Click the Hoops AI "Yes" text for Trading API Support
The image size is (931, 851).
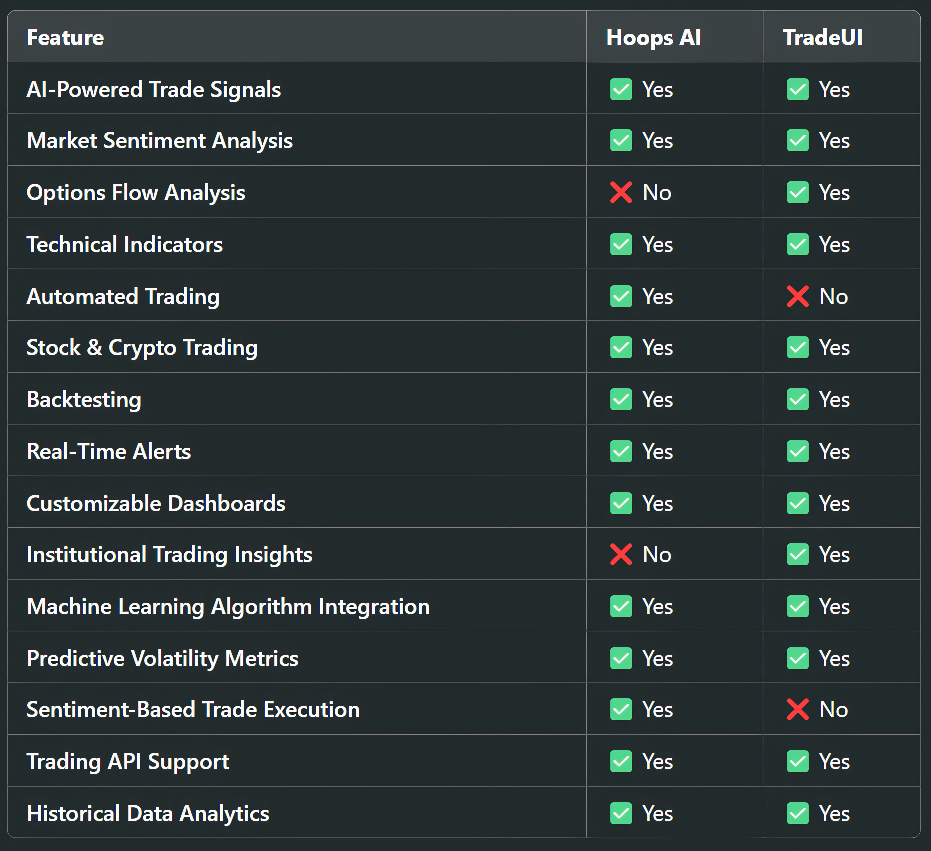[657, 762]
